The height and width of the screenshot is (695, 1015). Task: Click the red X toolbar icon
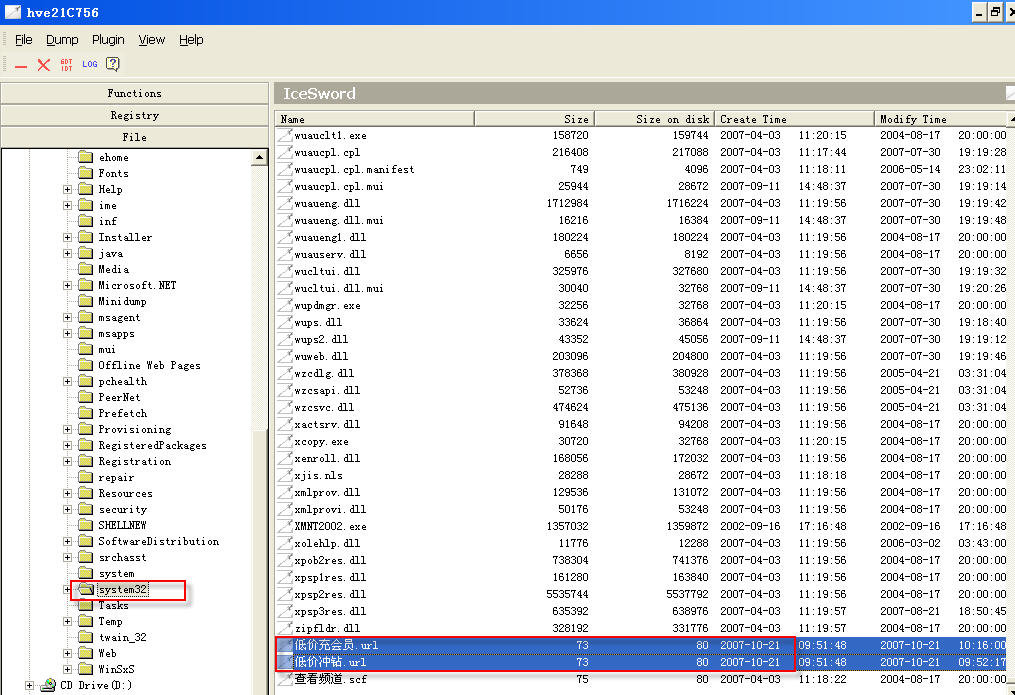pyautogui.click(x=44, y=65)
